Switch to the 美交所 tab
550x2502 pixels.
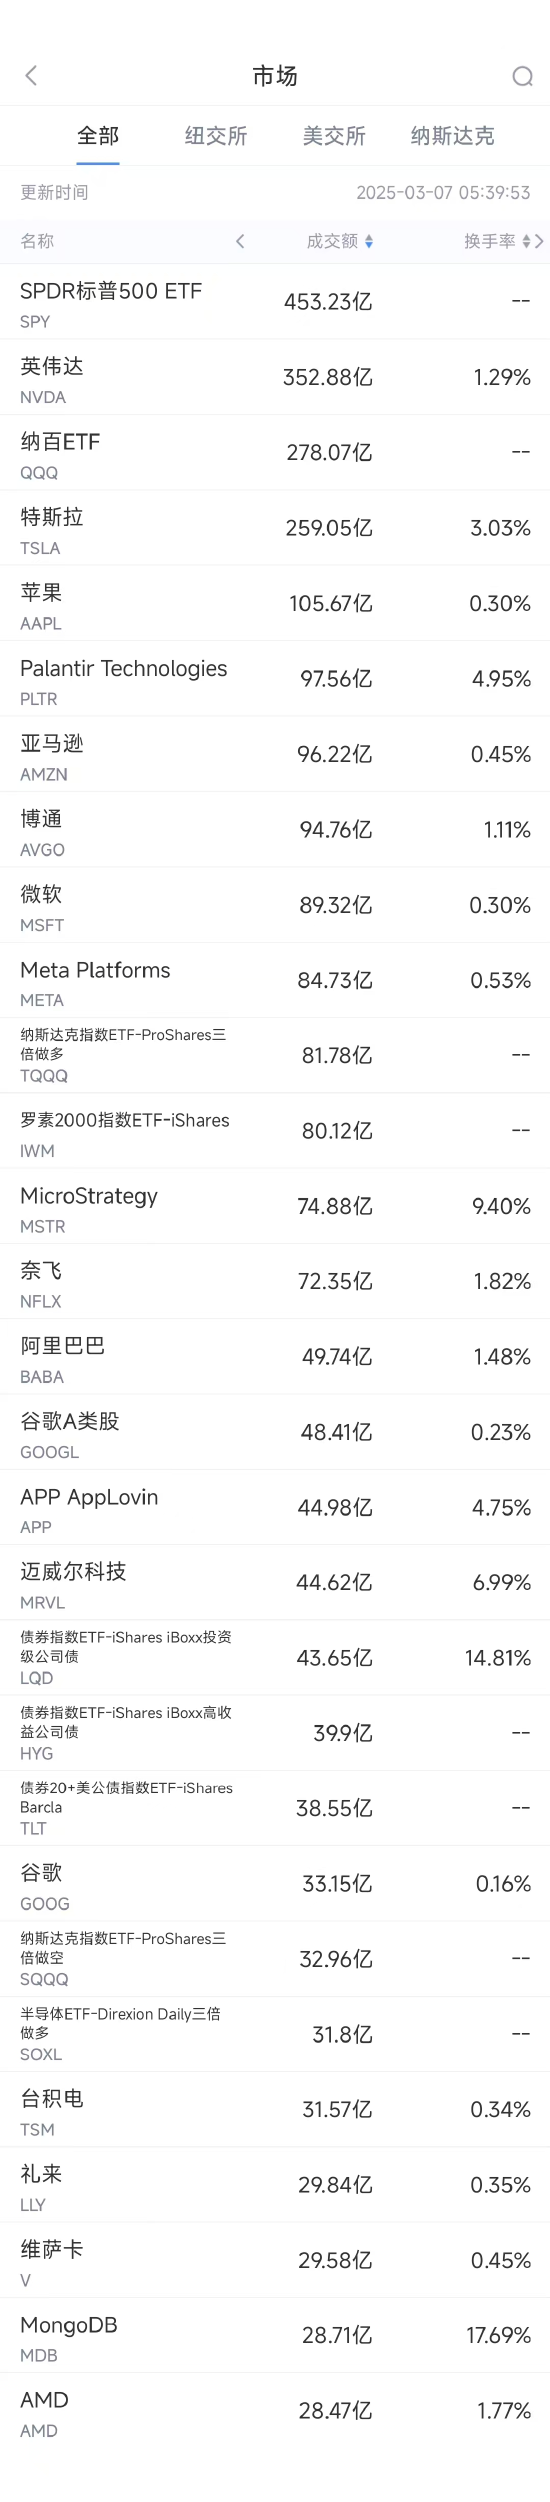[x=334, y=136]
